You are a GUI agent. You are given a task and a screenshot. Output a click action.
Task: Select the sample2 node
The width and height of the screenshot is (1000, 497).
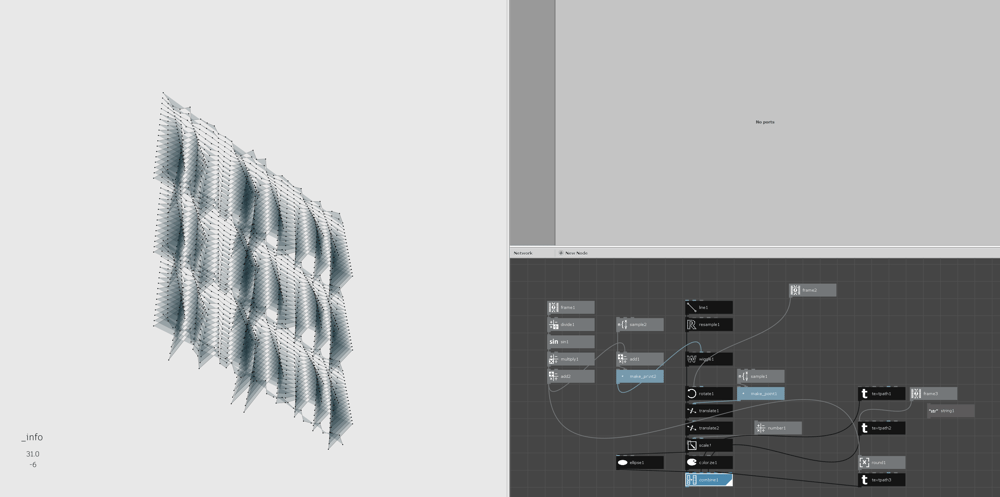click(640, 325)
